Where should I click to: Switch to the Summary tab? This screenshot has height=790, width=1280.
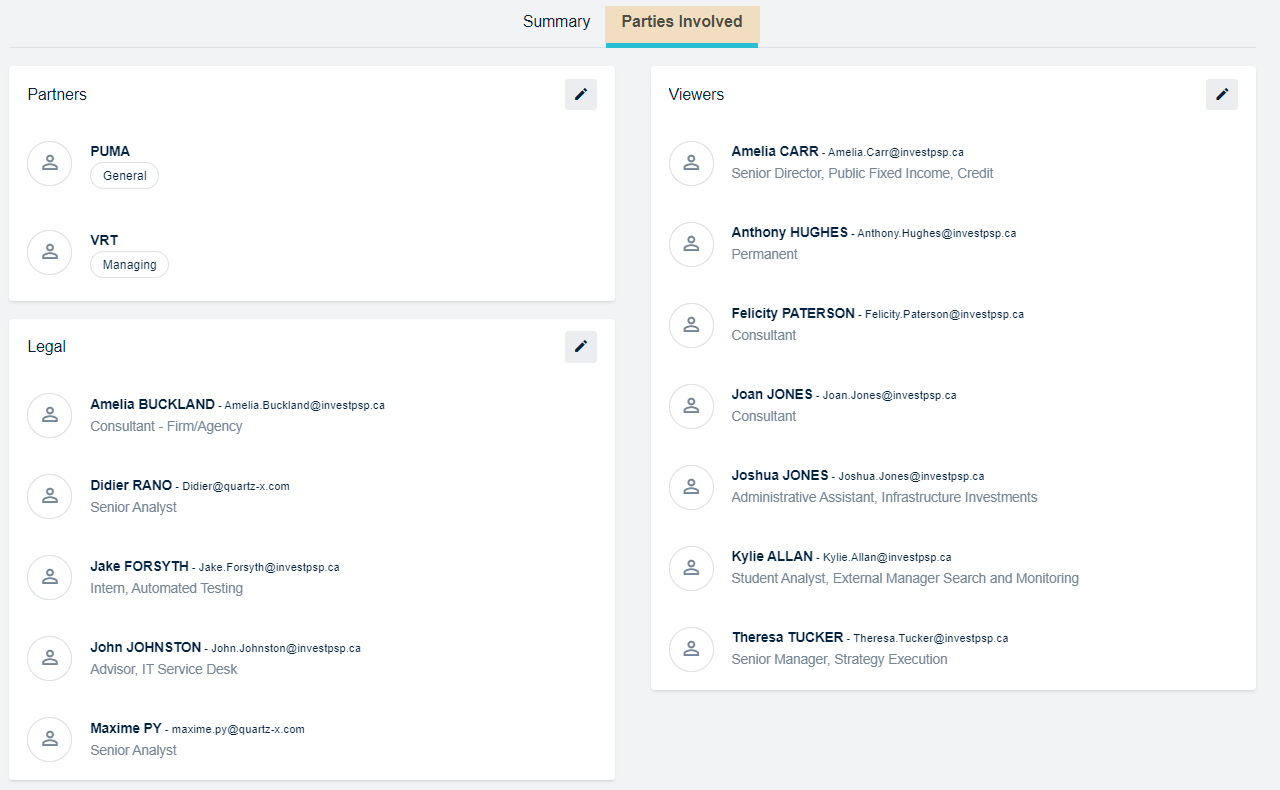[x=556, y=22]
